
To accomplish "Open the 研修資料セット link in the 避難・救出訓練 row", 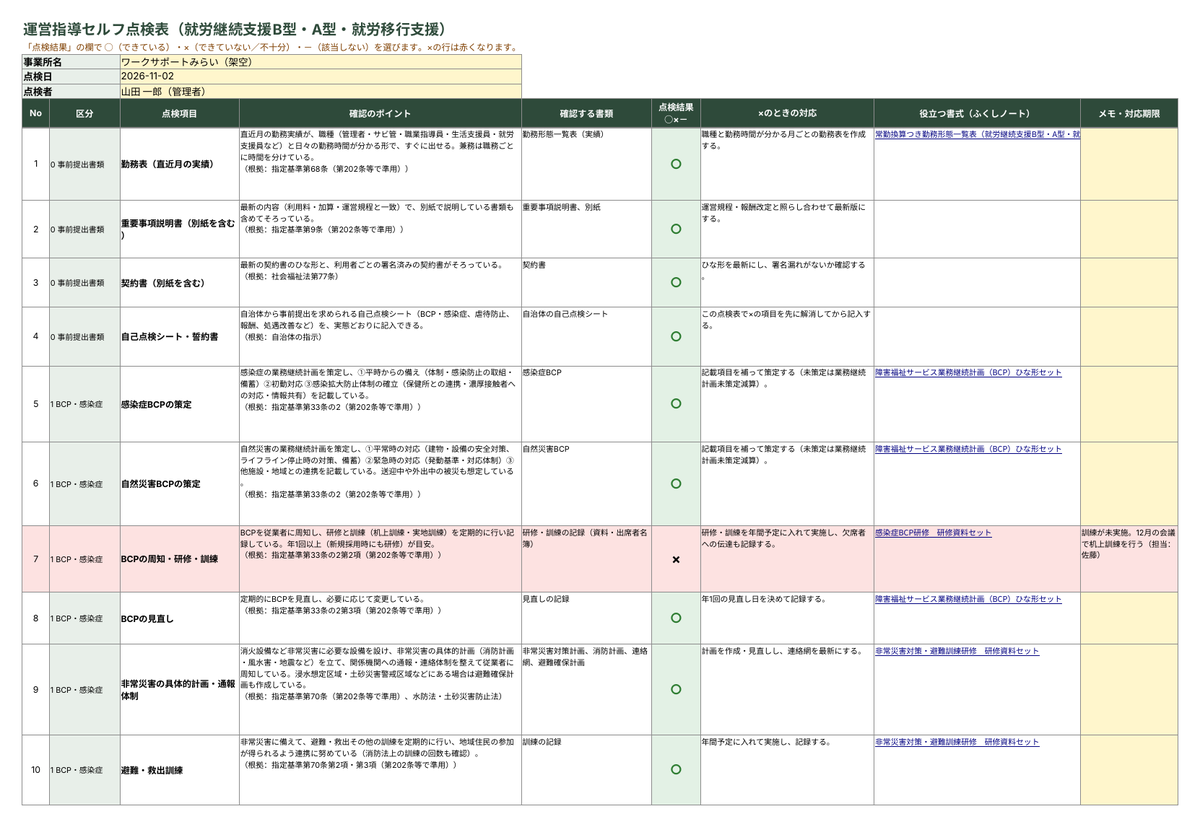I will [956, 742].
